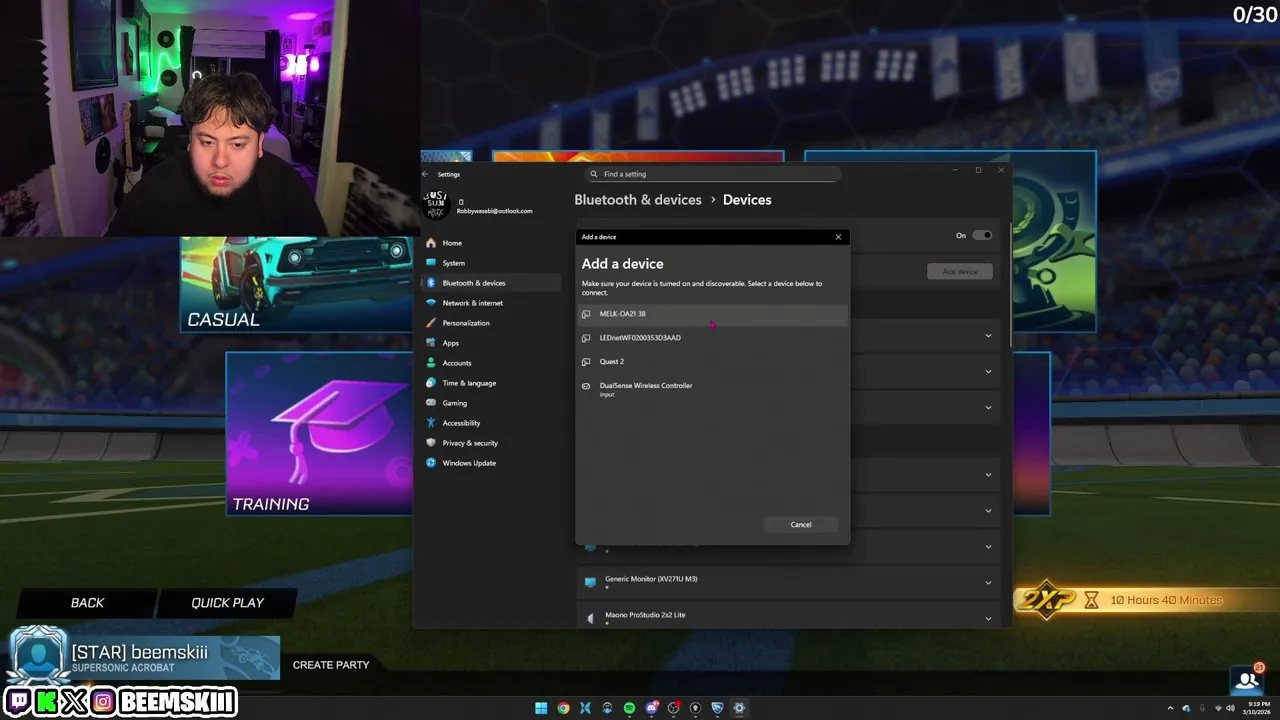Click QUICK PLAY in Rocket League
The height and width of the screenshot is (720, 1280).
pyautogui.click(x=227, y=603)
